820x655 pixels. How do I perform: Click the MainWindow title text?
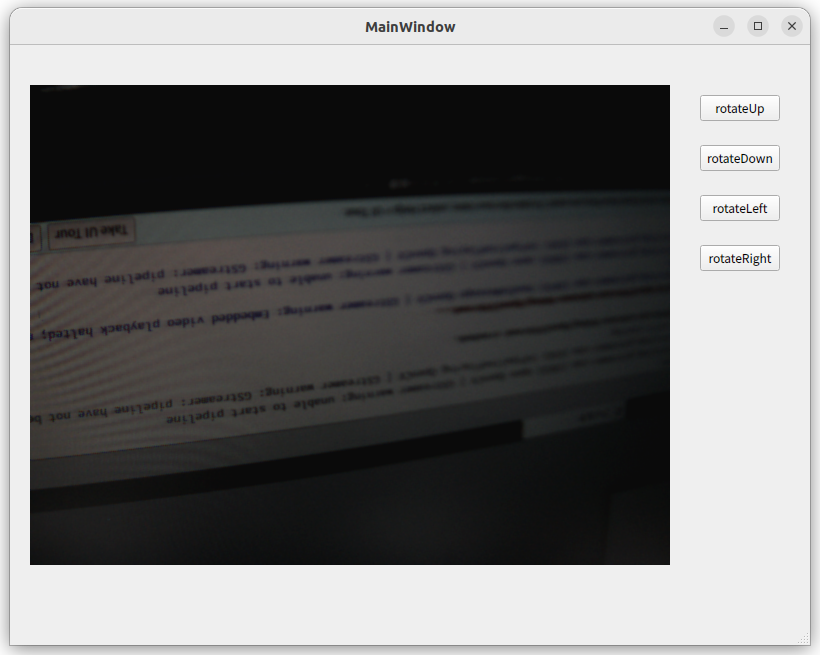pyautogui.click(x=410, y=26)
